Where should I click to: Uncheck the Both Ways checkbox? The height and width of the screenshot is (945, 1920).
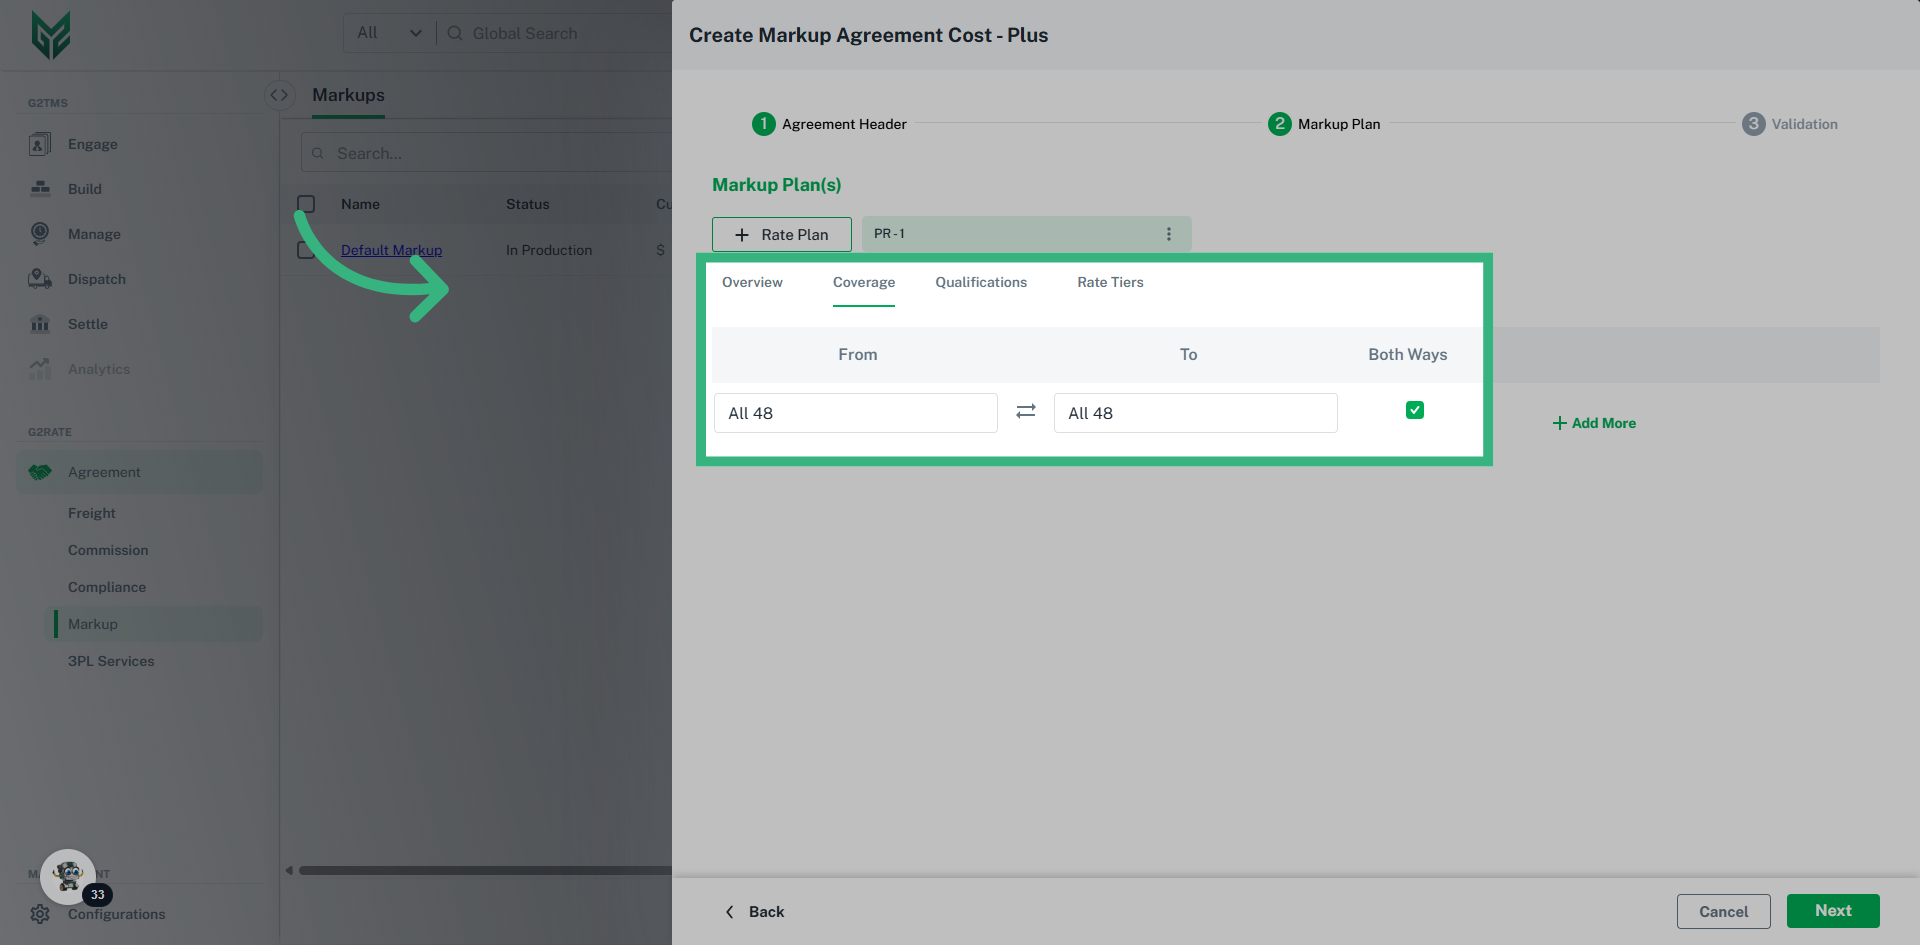coord(1414,410)
